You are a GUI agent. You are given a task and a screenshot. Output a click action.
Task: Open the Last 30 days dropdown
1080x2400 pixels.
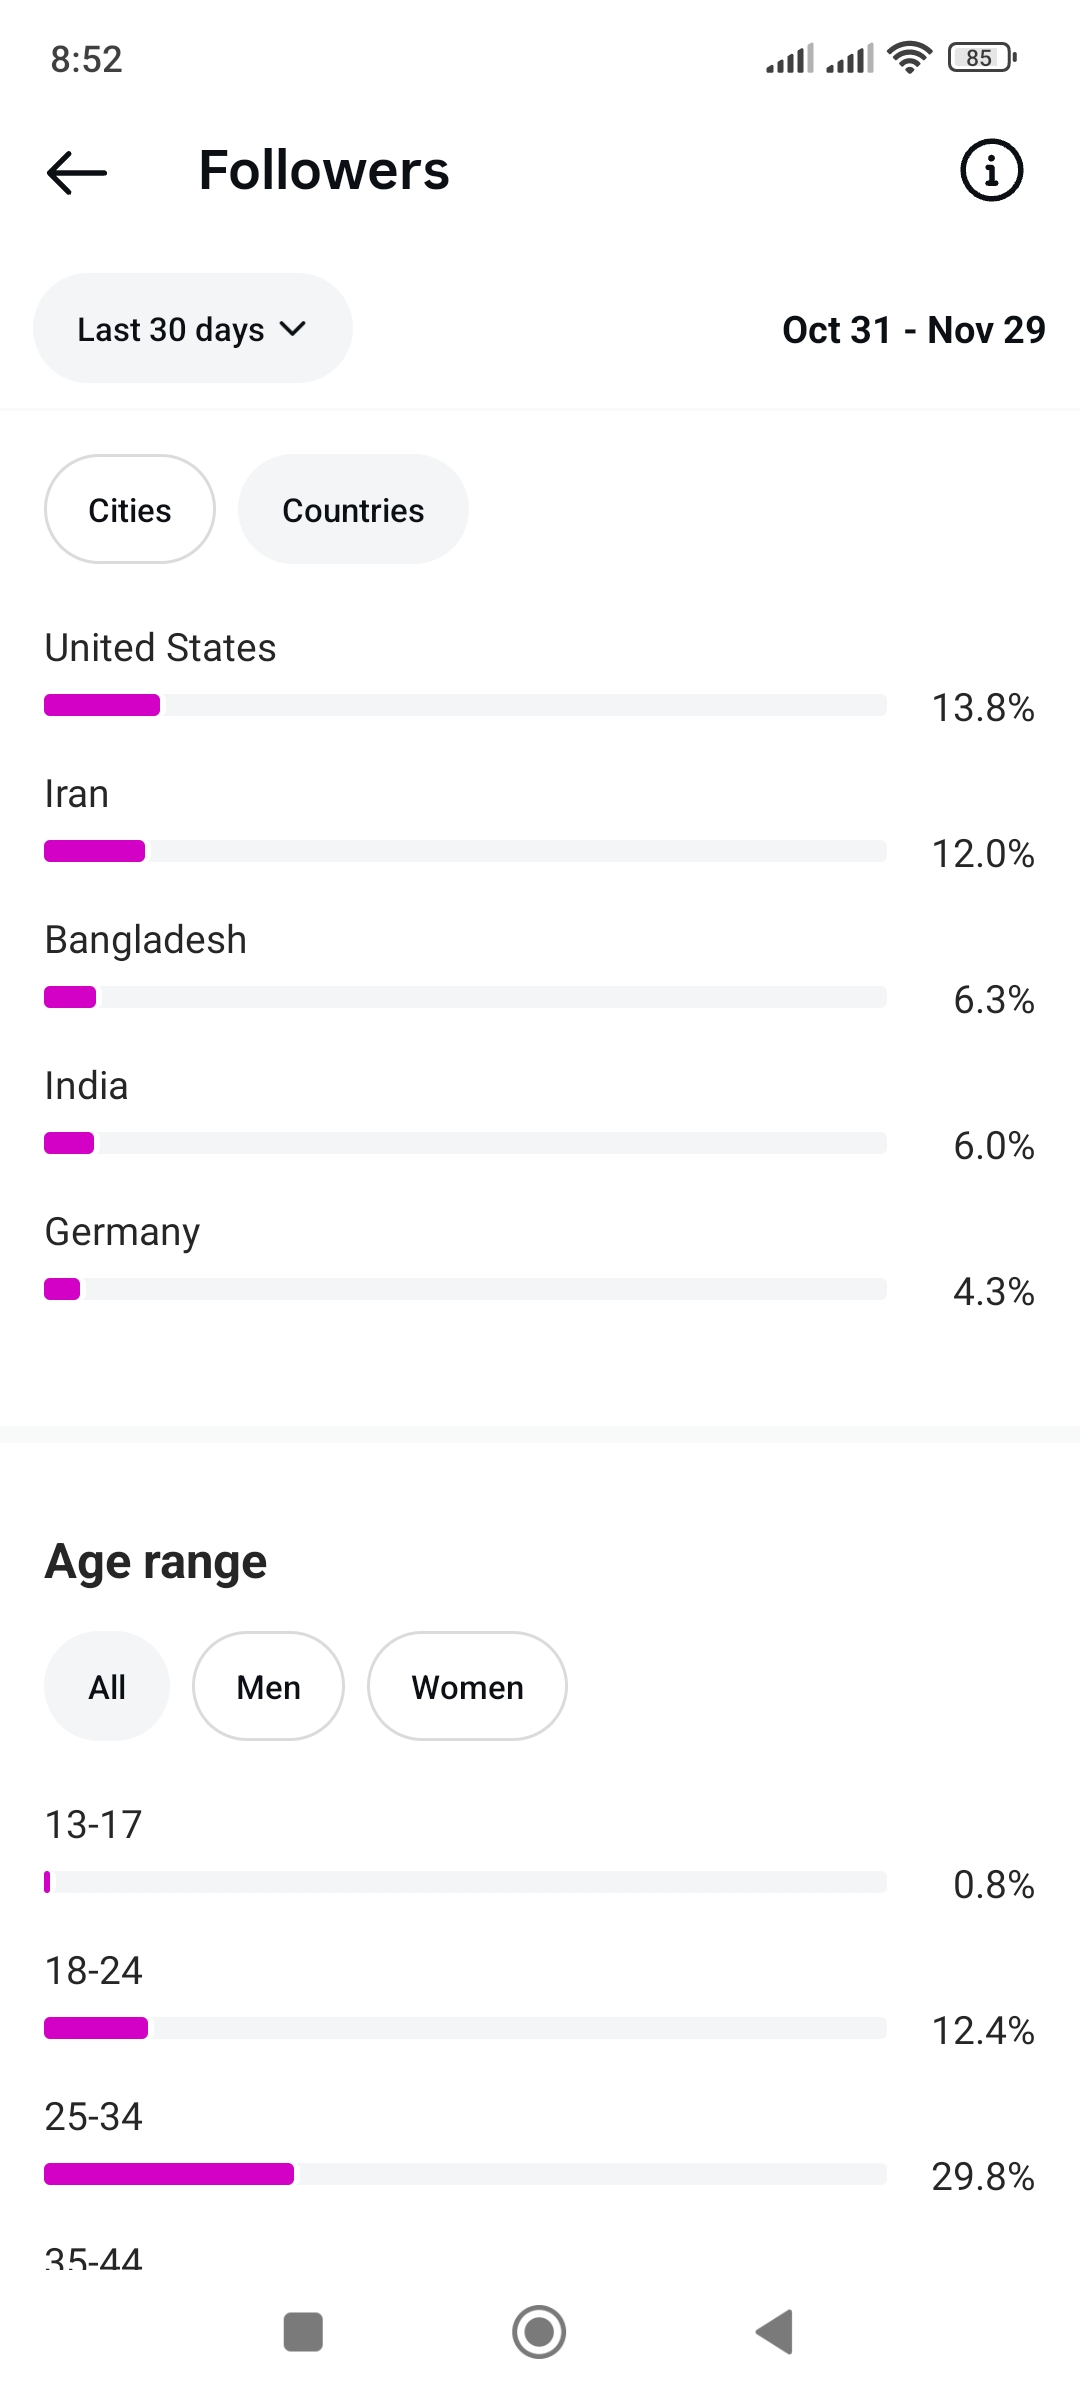(x=192, y=329)
